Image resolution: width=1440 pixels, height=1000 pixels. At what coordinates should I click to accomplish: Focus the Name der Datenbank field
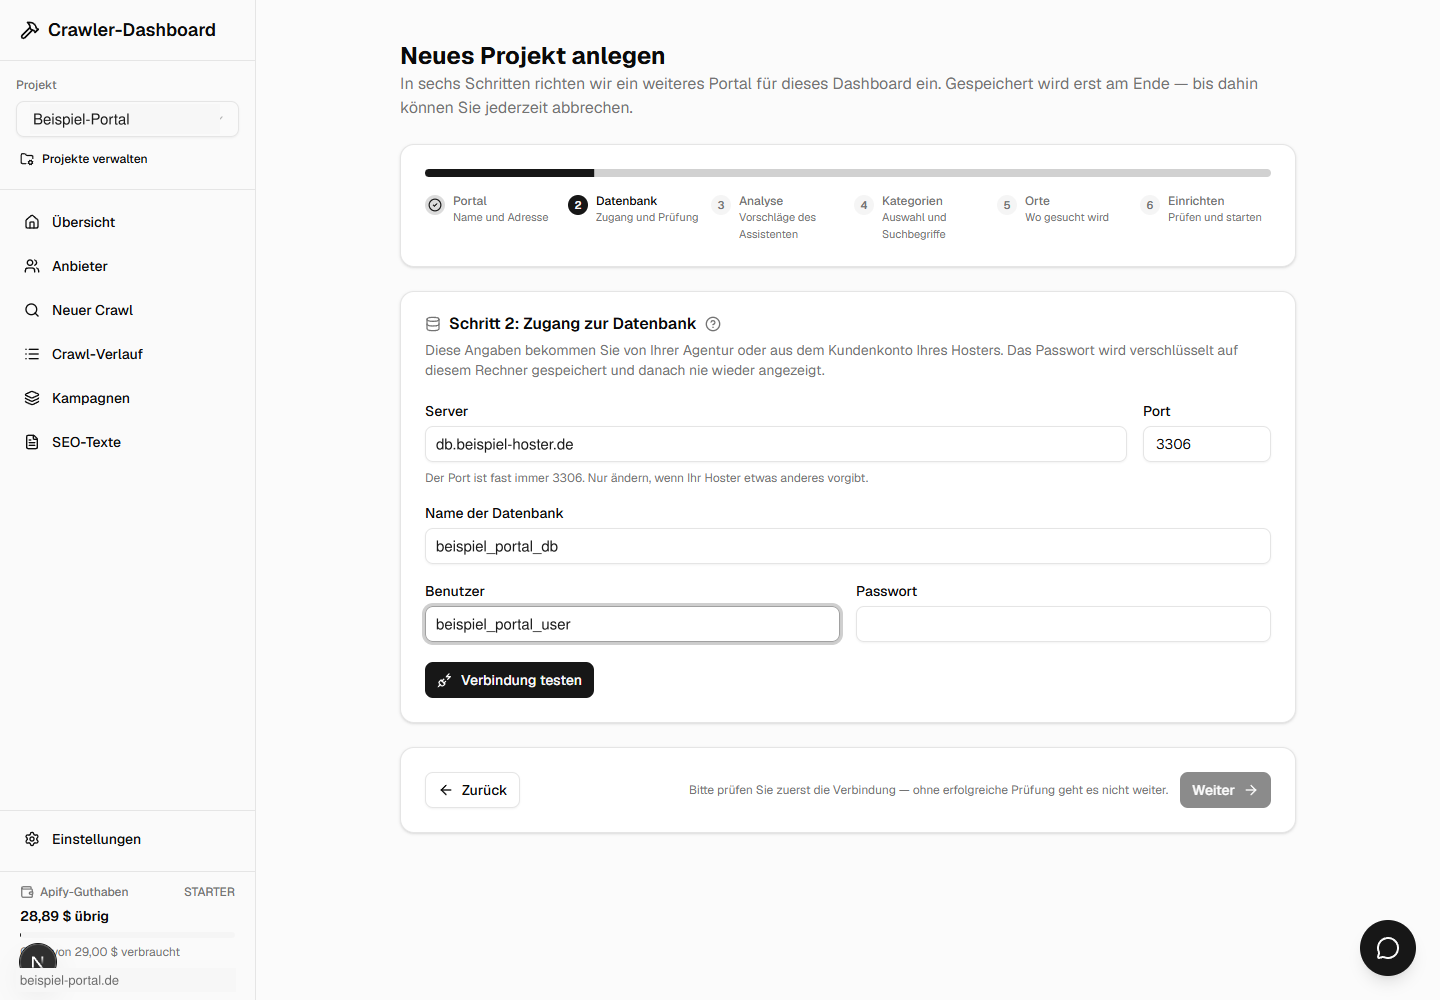click(x=848, y=546)
